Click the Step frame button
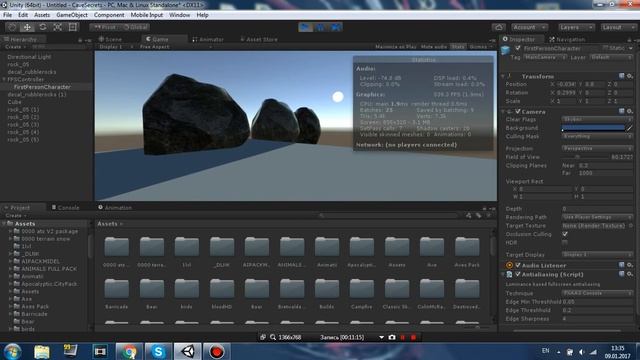 336,27
